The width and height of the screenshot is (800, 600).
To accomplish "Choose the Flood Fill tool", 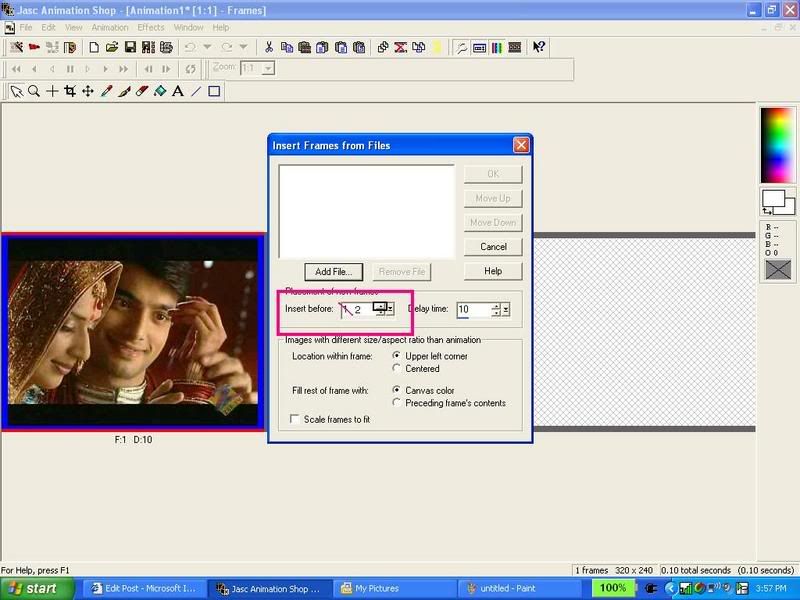I will pos(160,91).
